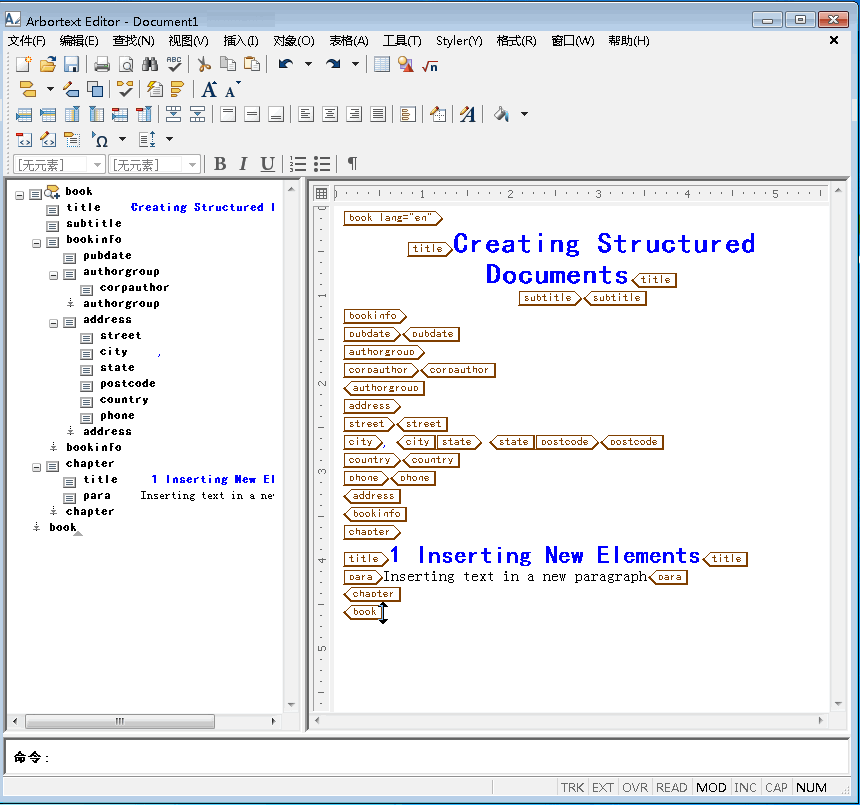
Task: Click the Paste clipboard icon
Action: pyautogui.click(x=252, y=65)
